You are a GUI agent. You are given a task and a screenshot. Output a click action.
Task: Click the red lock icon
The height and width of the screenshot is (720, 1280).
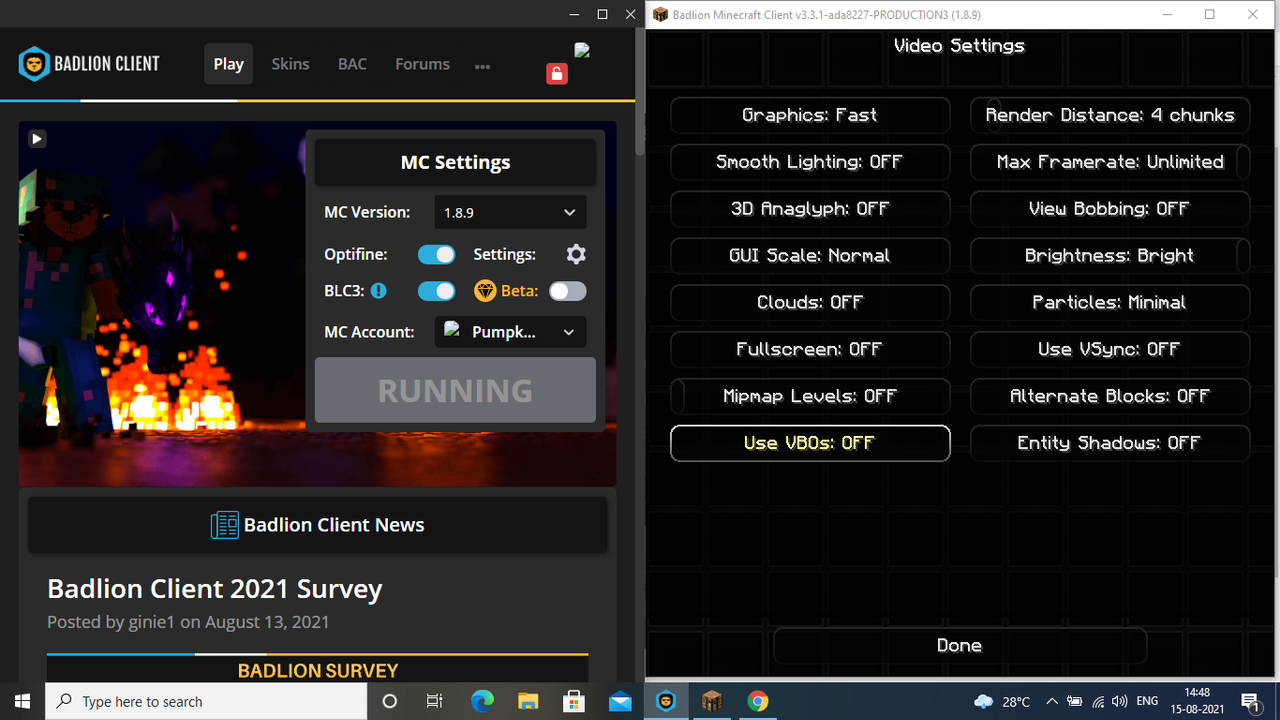[557, 74]
